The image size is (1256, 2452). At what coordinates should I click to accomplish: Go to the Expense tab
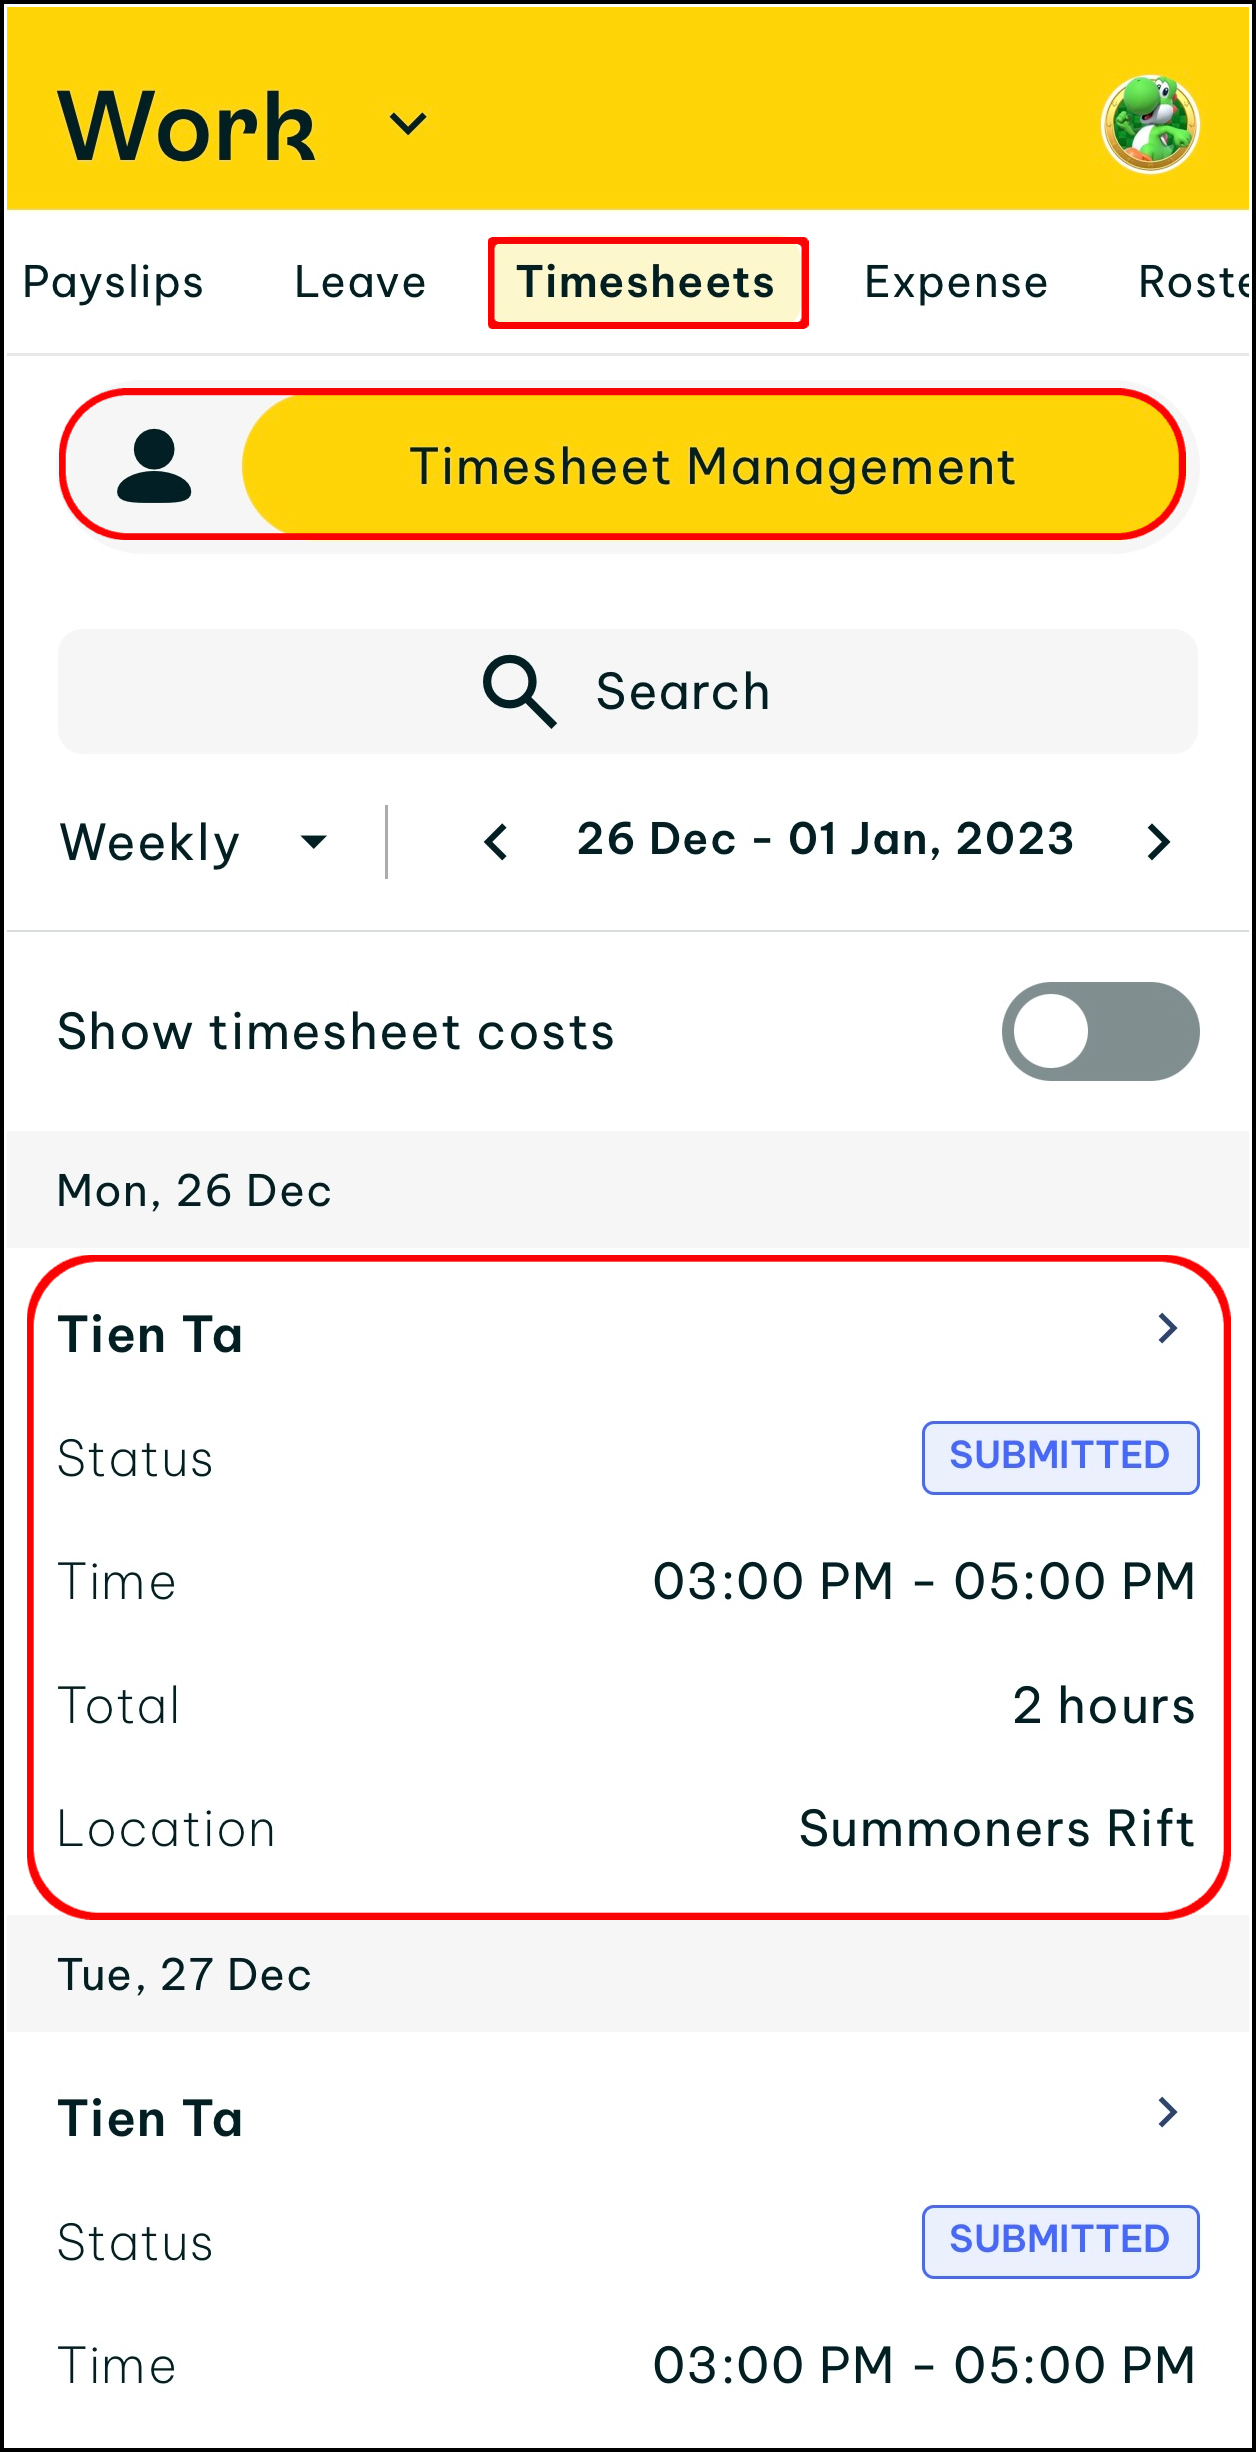[x=956, y=283]
